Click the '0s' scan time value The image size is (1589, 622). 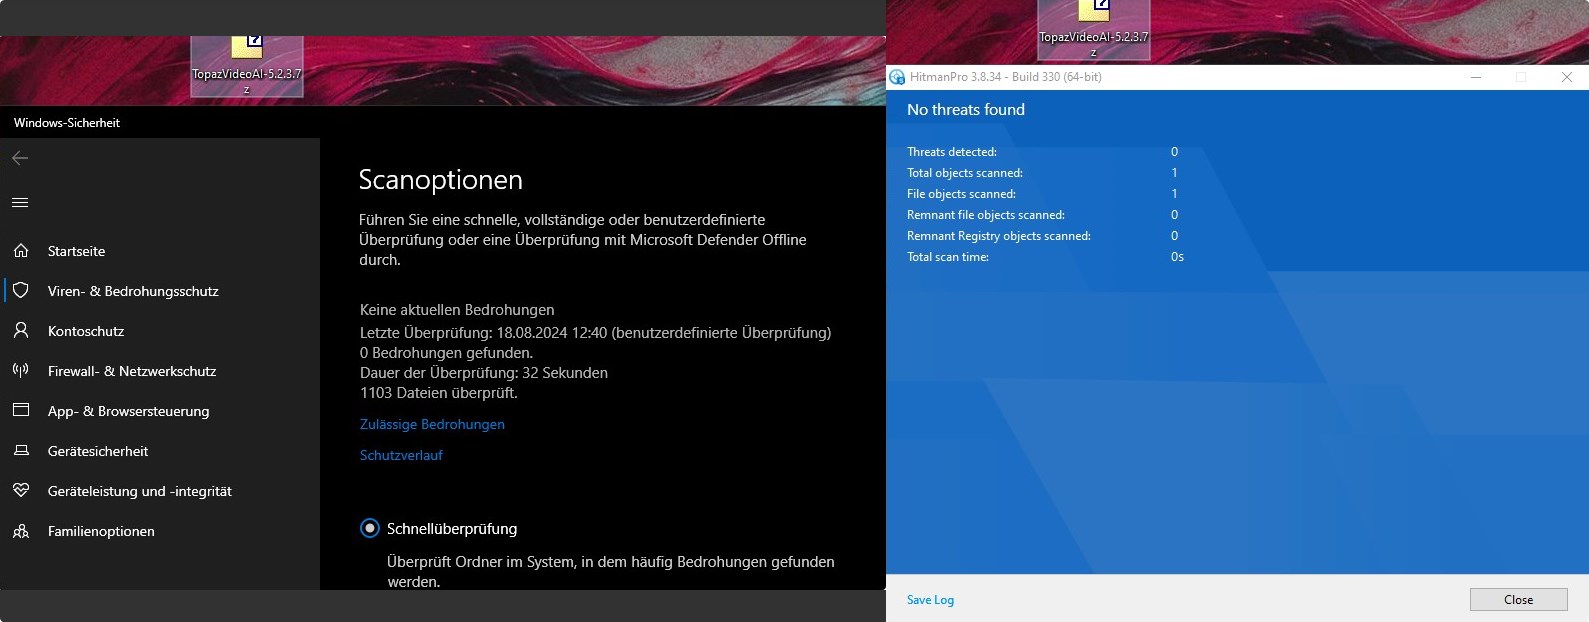point(1177,257)
